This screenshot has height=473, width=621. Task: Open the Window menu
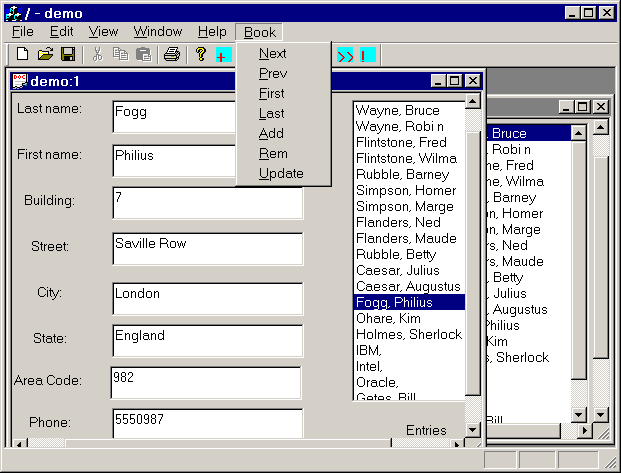click(x=158, y=32)
